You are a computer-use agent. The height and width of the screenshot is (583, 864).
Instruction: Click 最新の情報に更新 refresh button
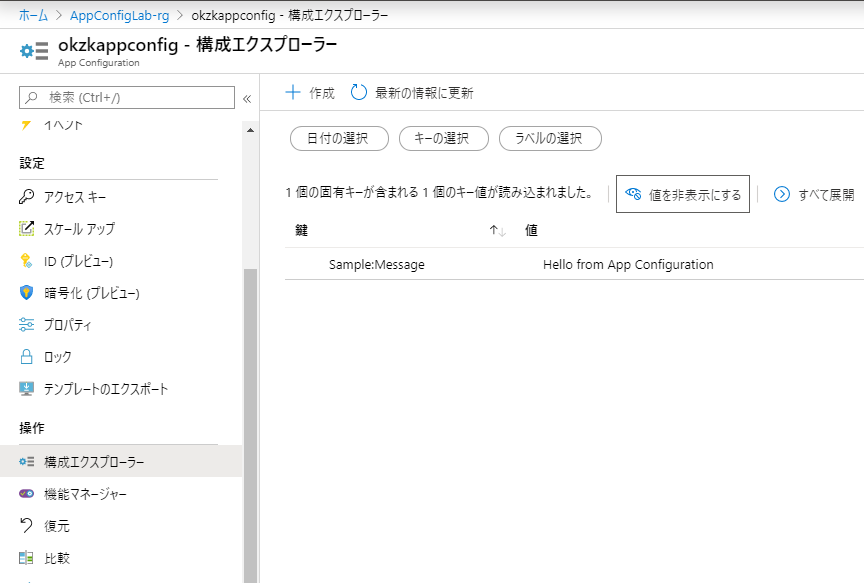[x=412, y=93]
